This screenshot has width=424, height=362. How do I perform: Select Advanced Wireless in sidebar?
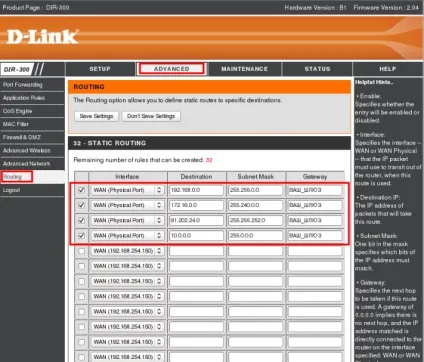[x=27, y=150]
